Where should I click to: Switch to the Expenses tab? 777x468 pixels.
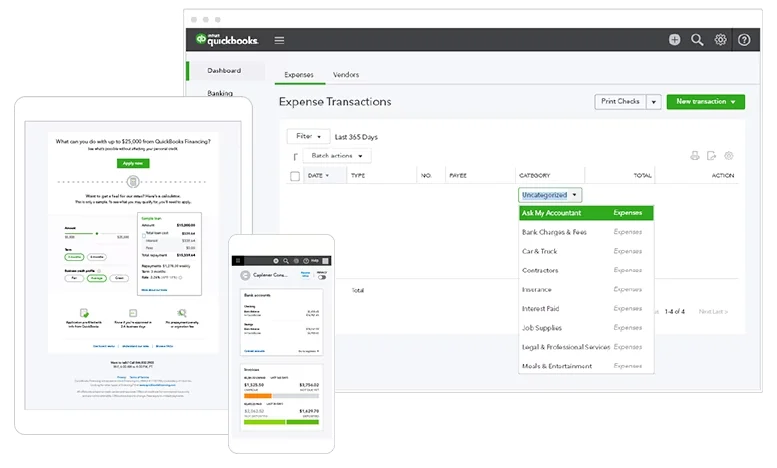click(299, 74)
